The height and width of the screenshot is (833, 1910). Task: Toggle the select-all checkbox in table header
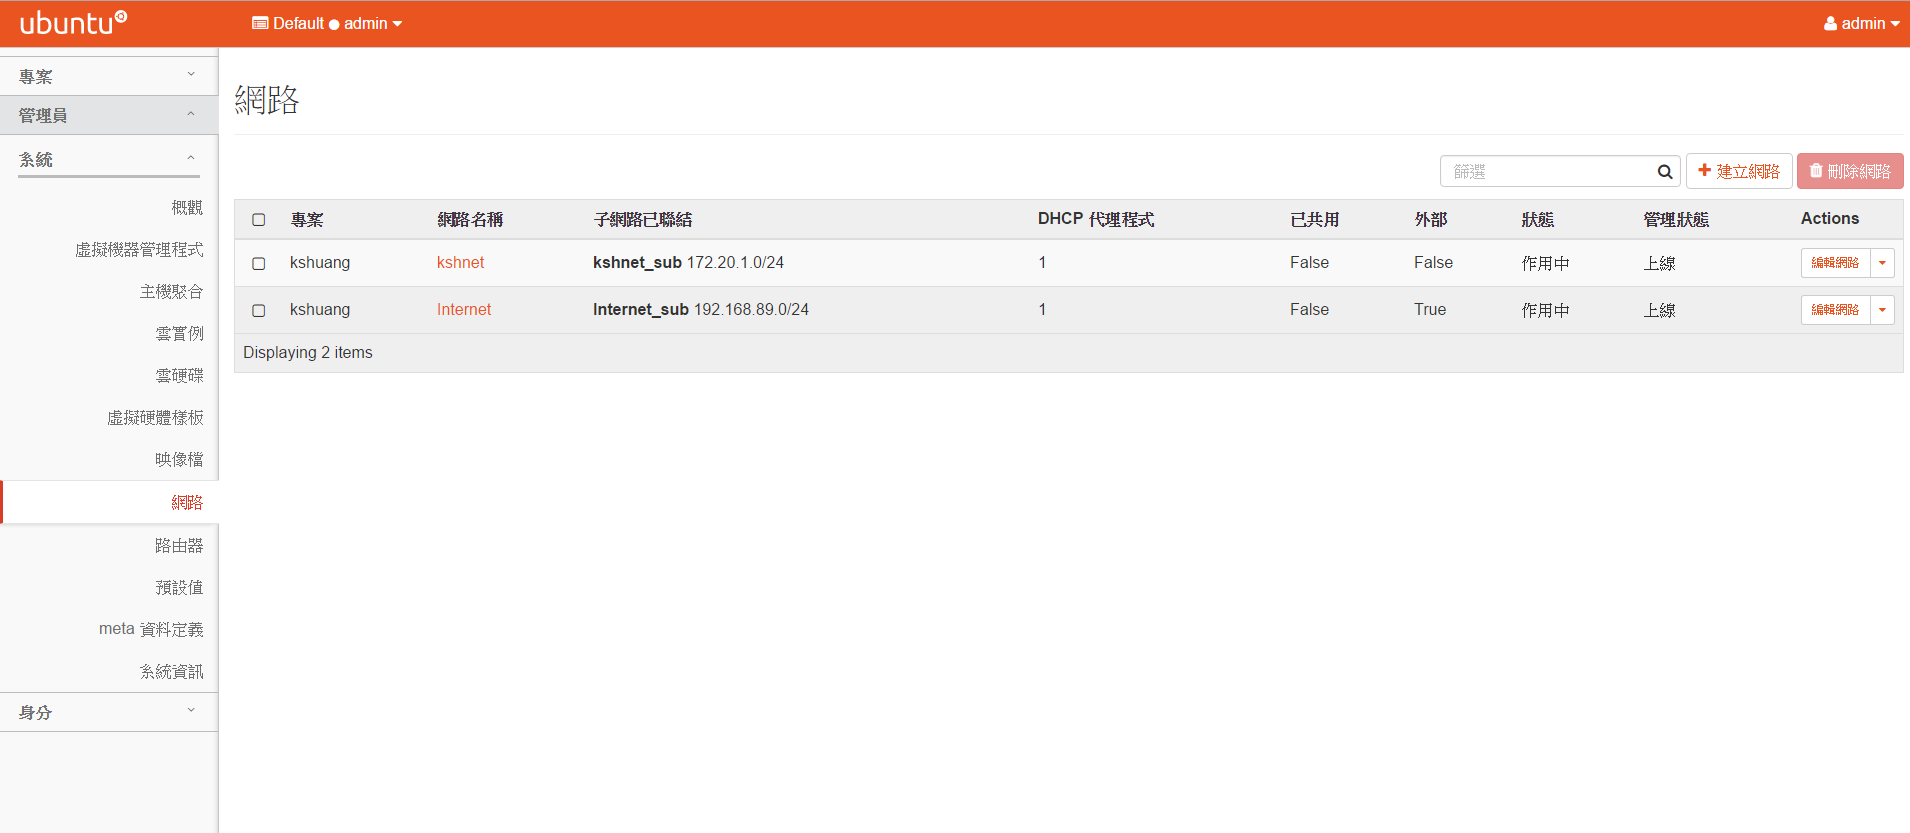[259, 219]
